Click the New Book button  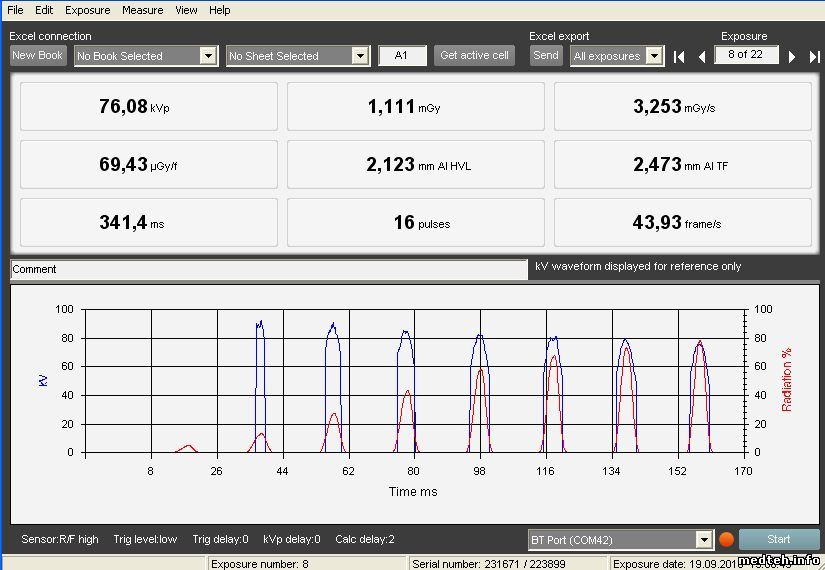pos(38,56)
